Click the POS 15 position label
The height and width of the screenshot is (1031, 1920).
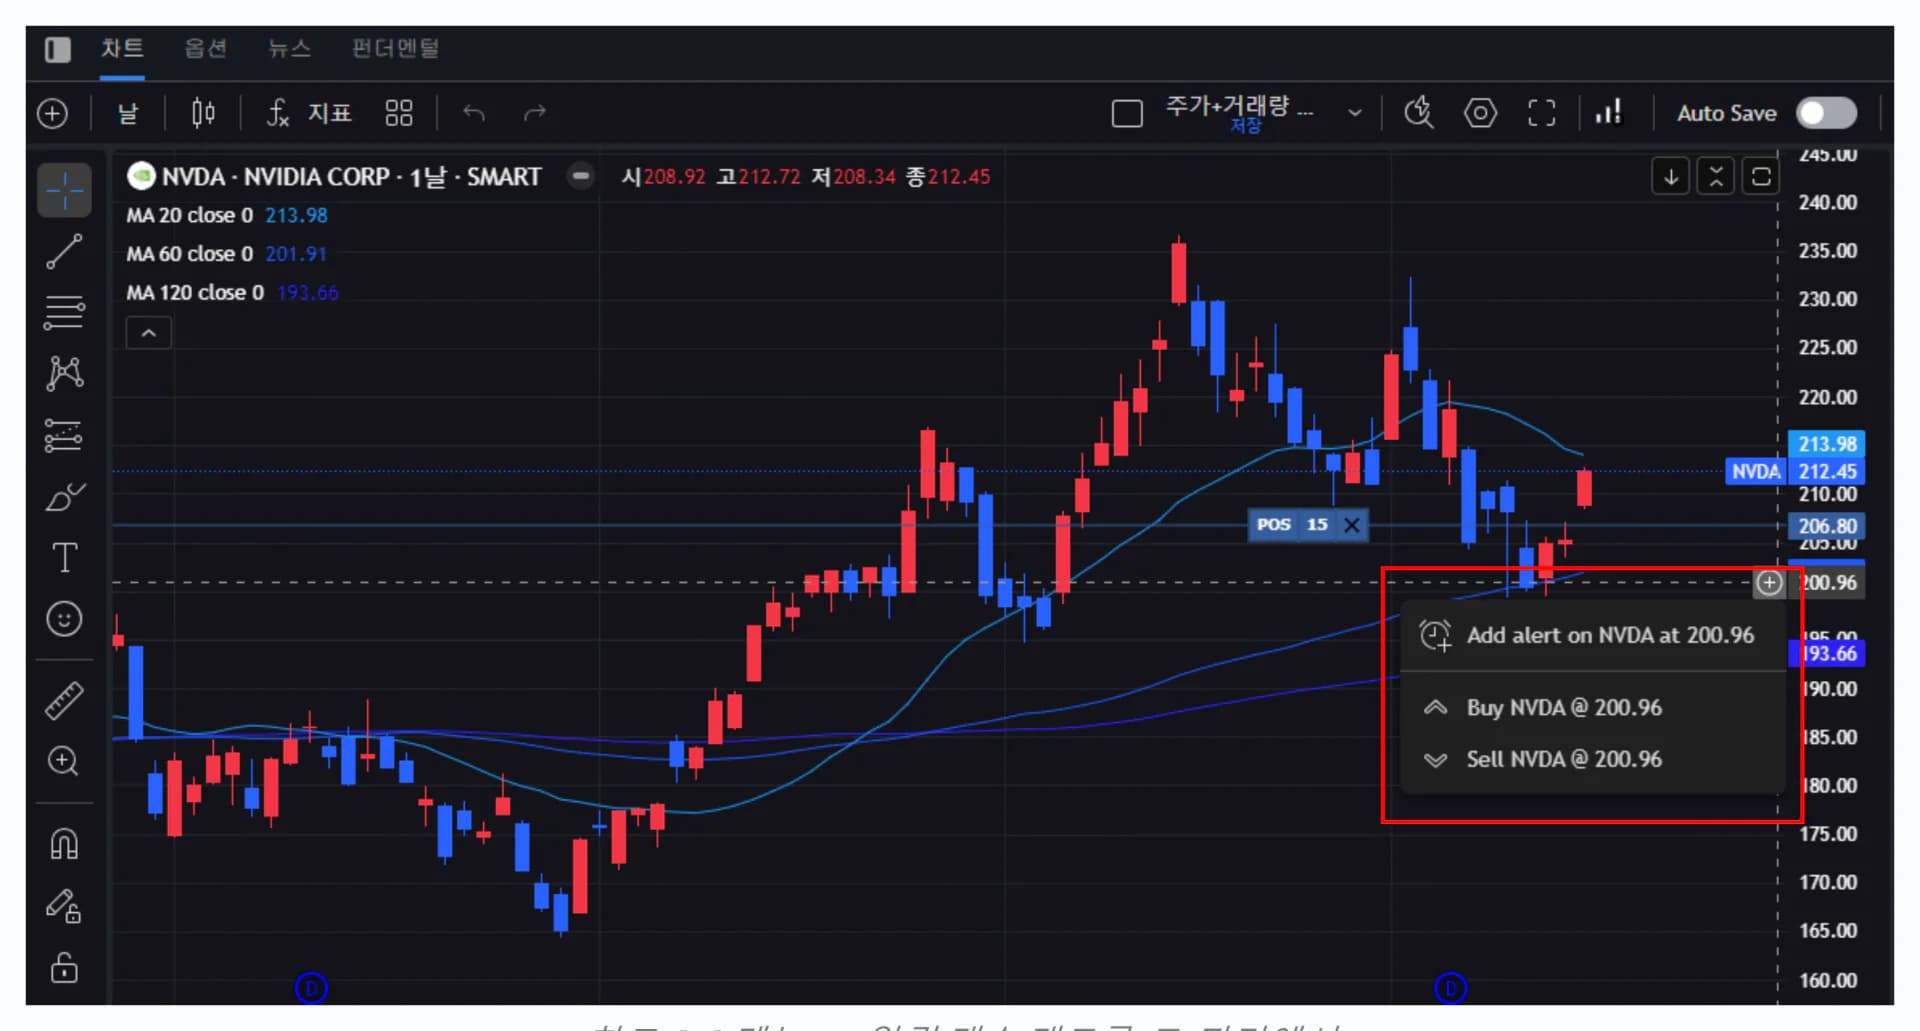pos(1292,525)
